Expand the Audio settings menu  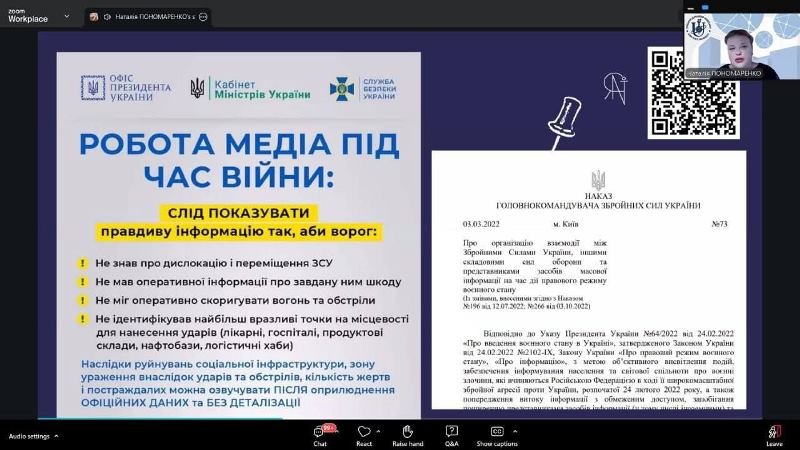click(x=56, y=436)
